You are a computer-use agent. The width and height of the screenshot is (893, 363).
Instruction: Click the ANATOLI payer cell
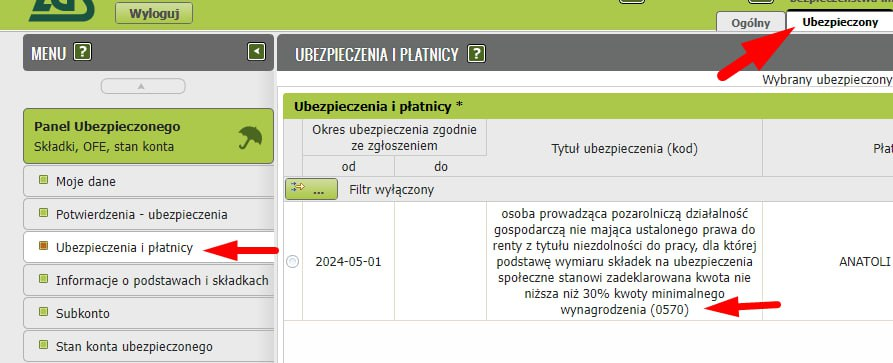tap(828, 262)
